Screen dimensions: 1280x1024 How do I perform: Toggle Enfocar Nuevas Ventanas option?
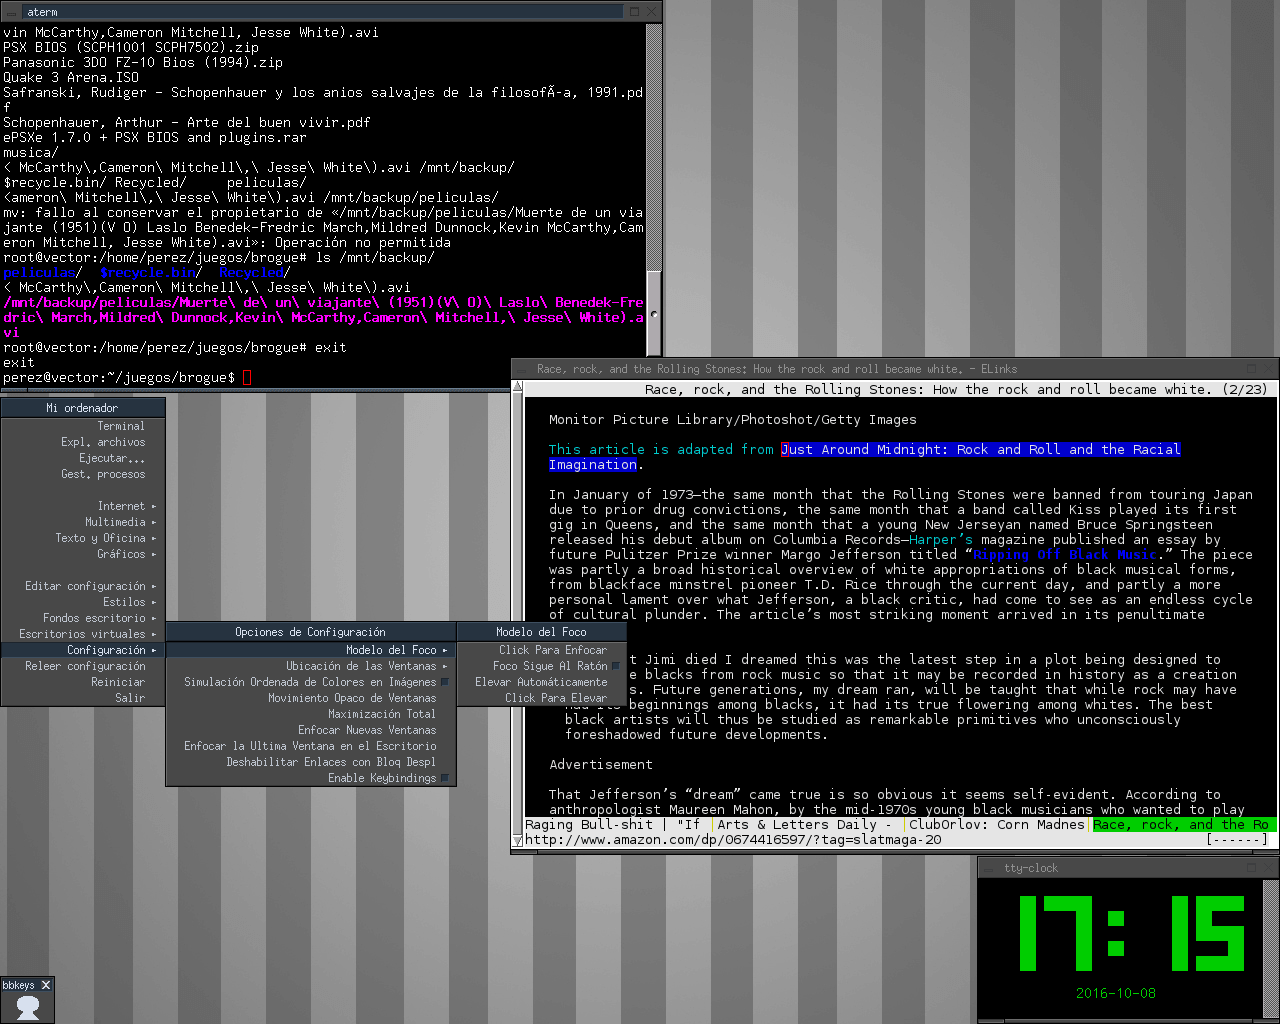click(311, 730)
